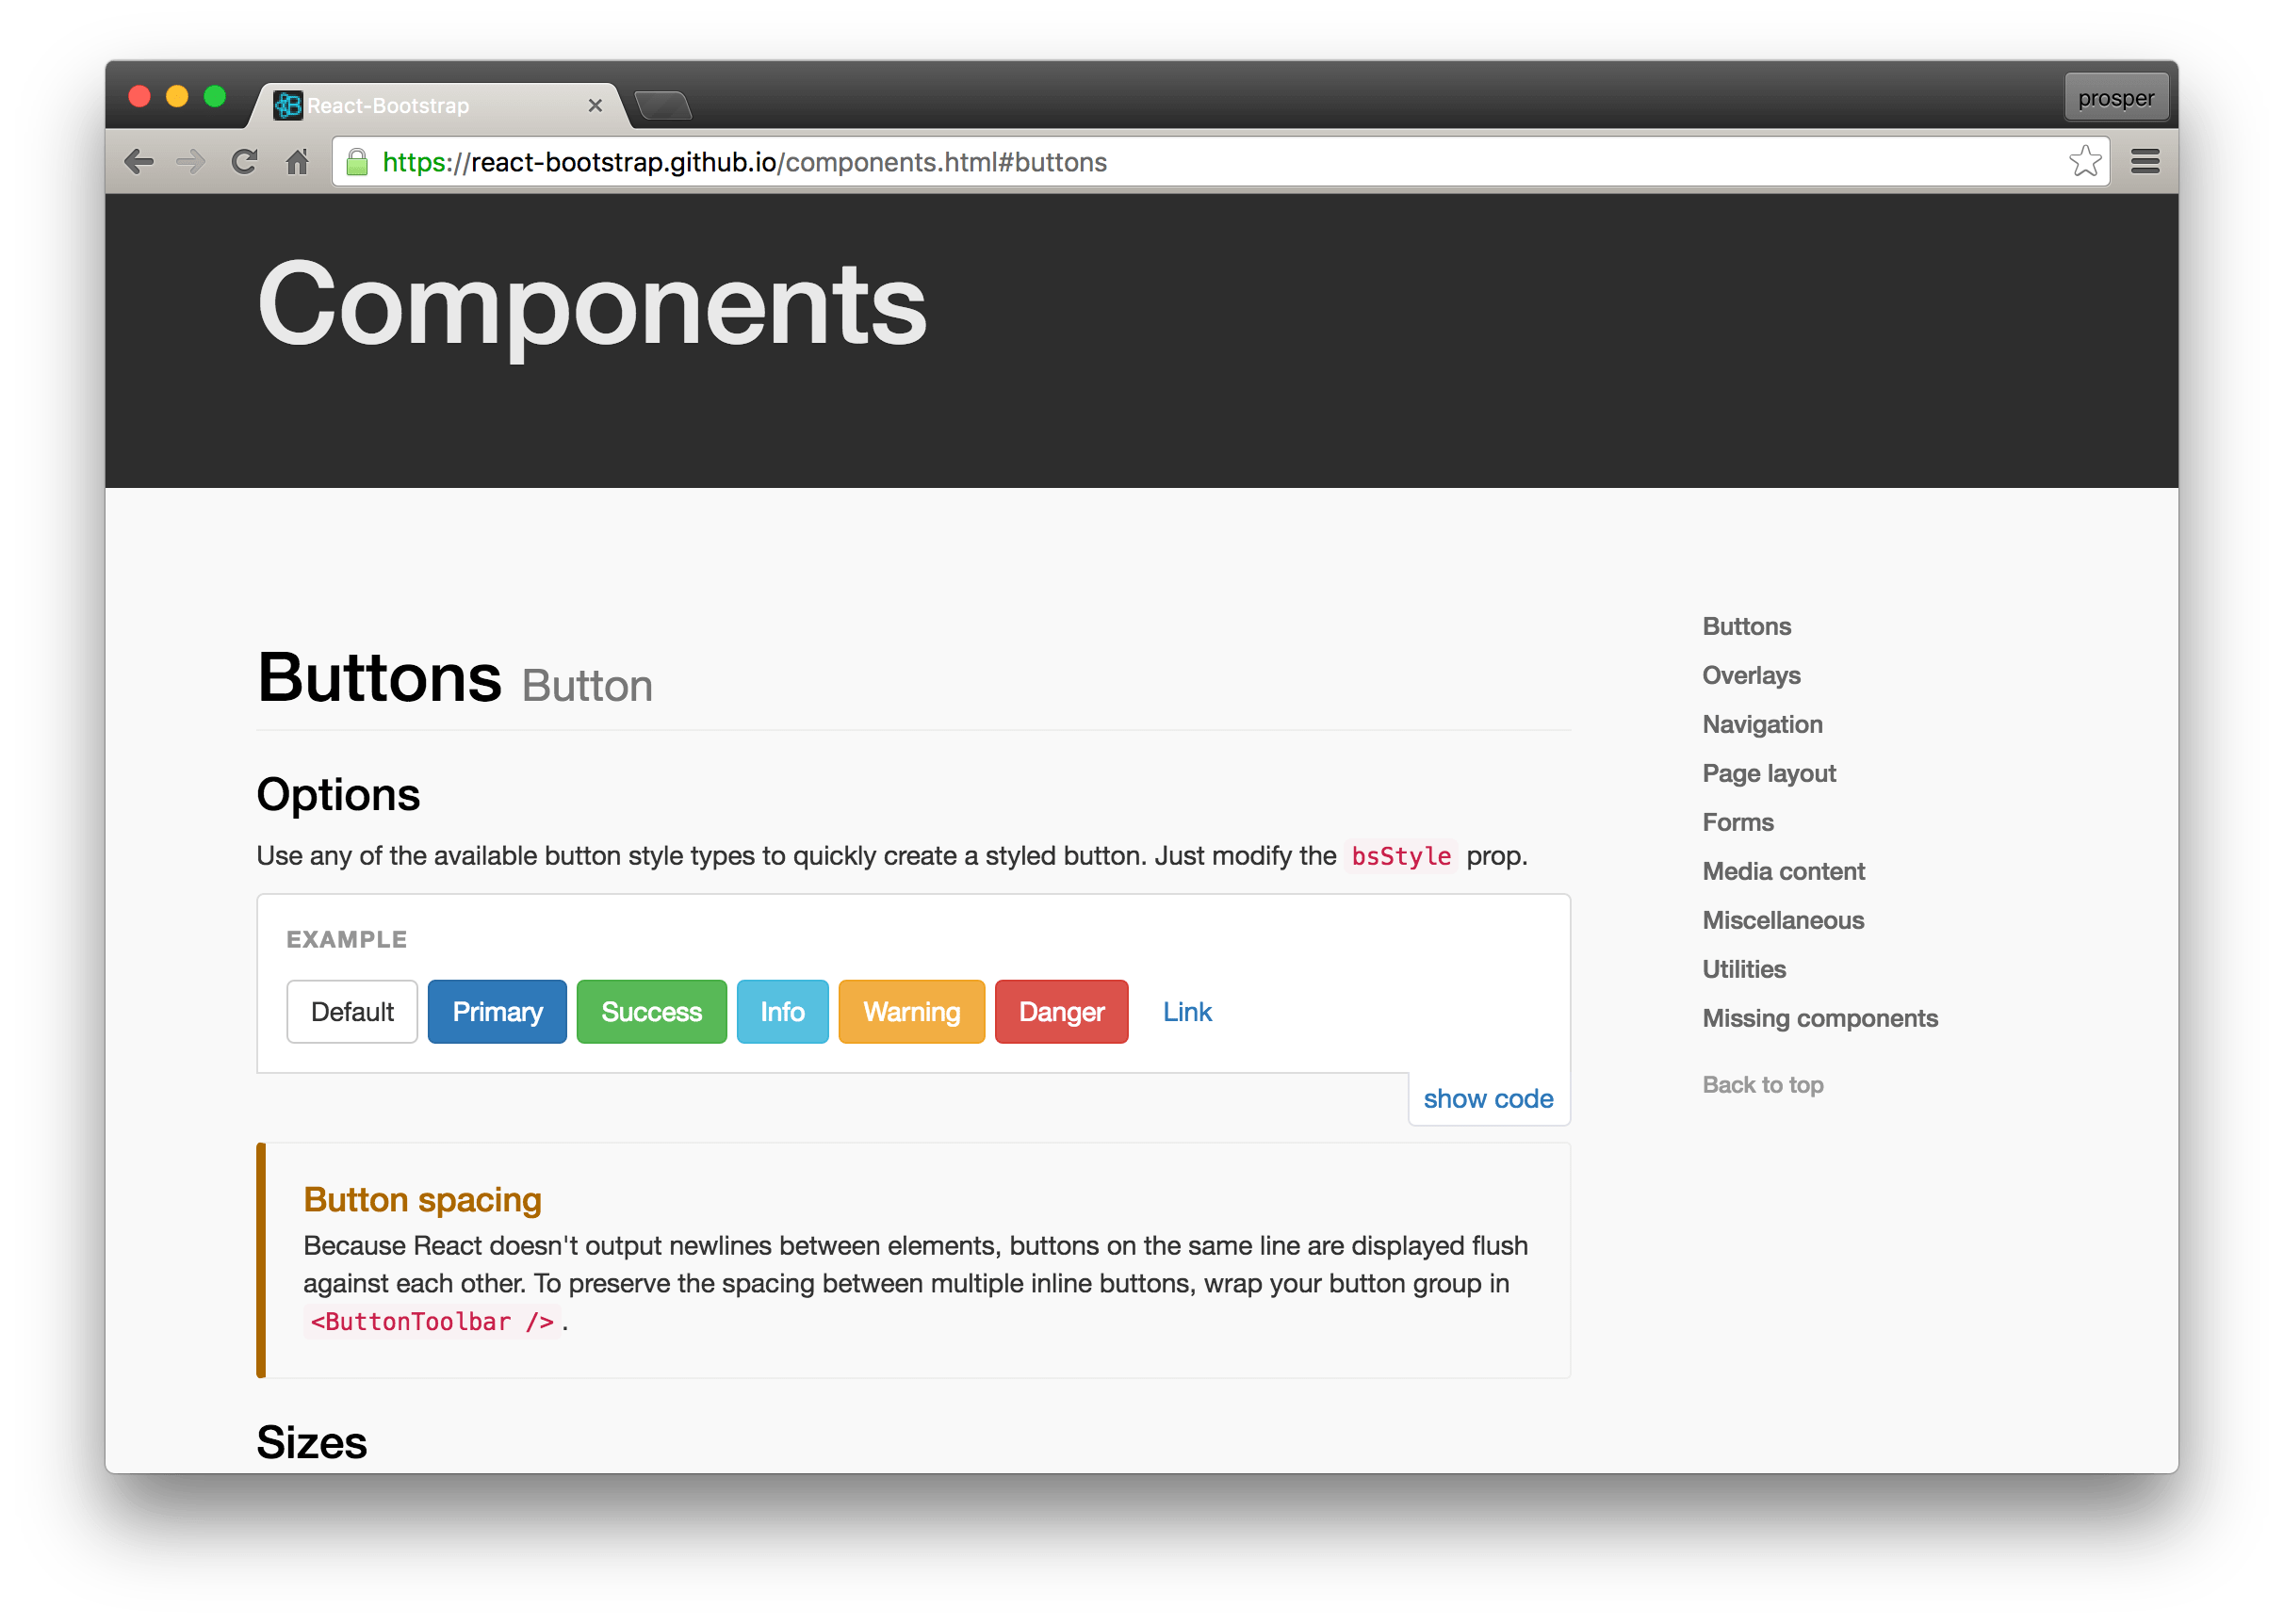This screenshot has width=2284, height=1624.
Task: Navigate to Overlays in the sidebar
Action: point(1751,675)
